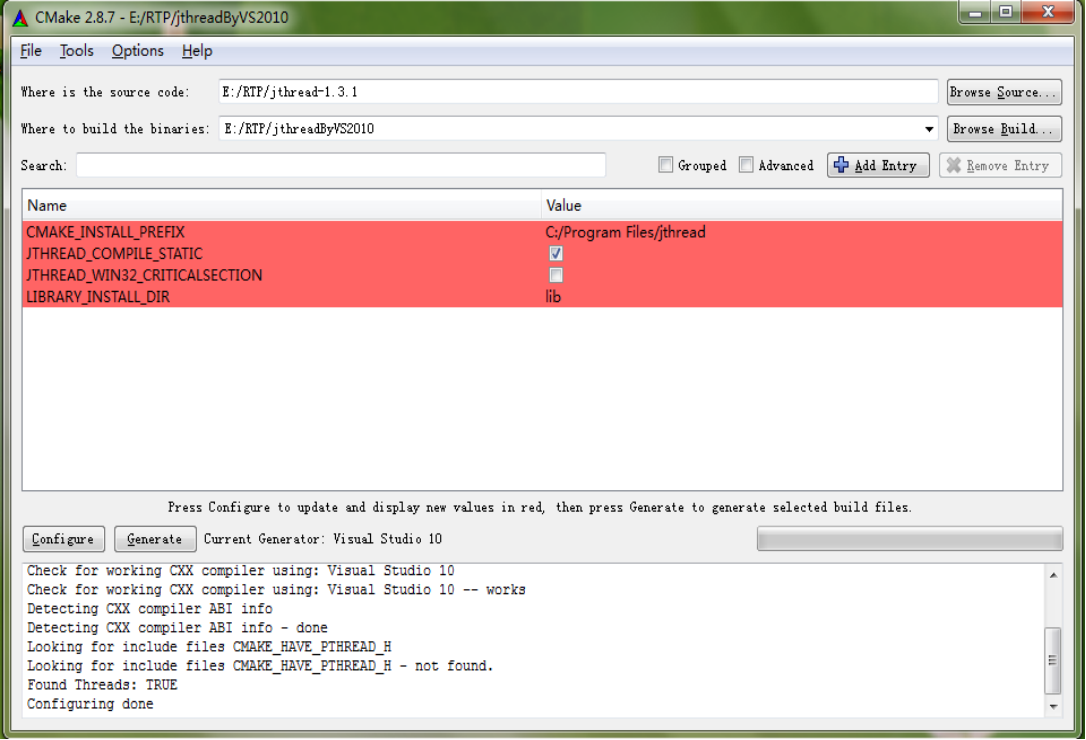The width and height of the screenshot is (1086, 740).
Task: Enable the Grouped checkbox
Action: click(666, 165)
